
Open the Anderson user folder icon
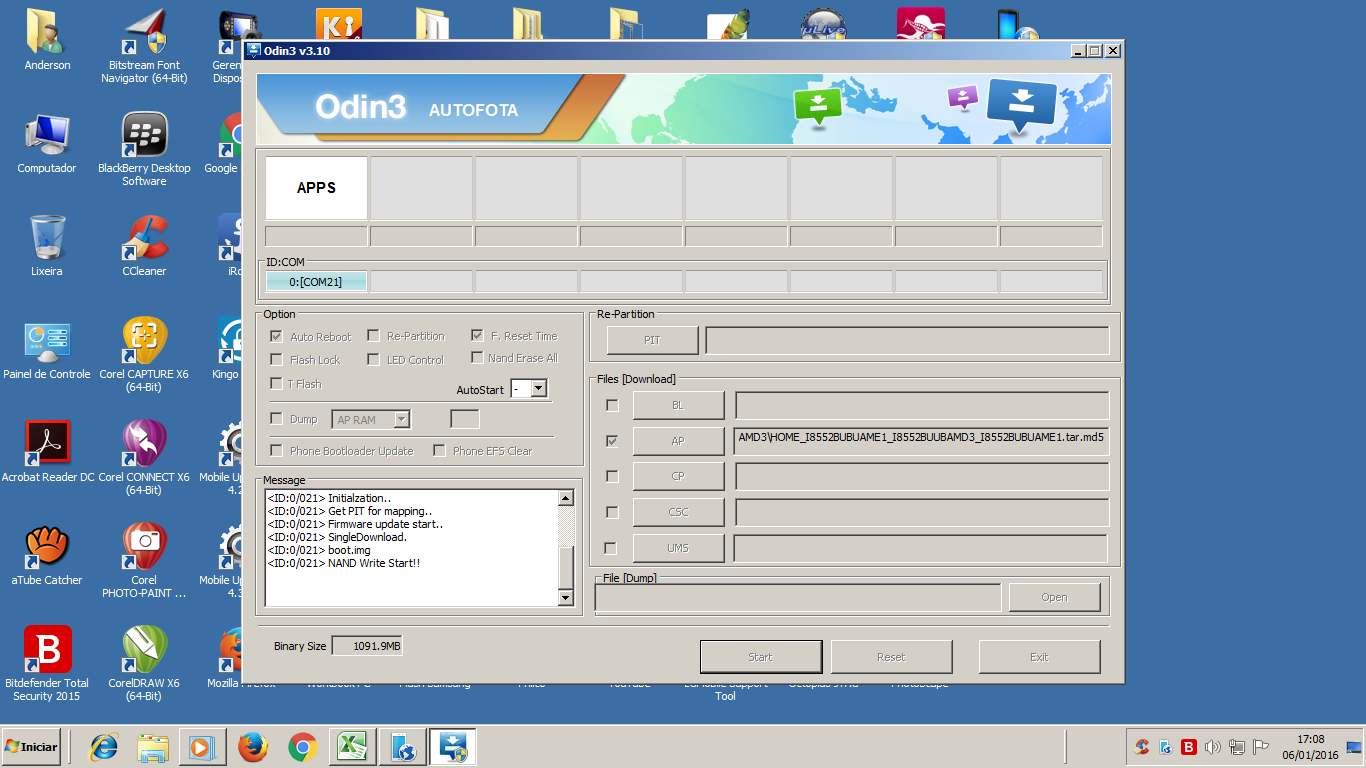tap(47, 40)
